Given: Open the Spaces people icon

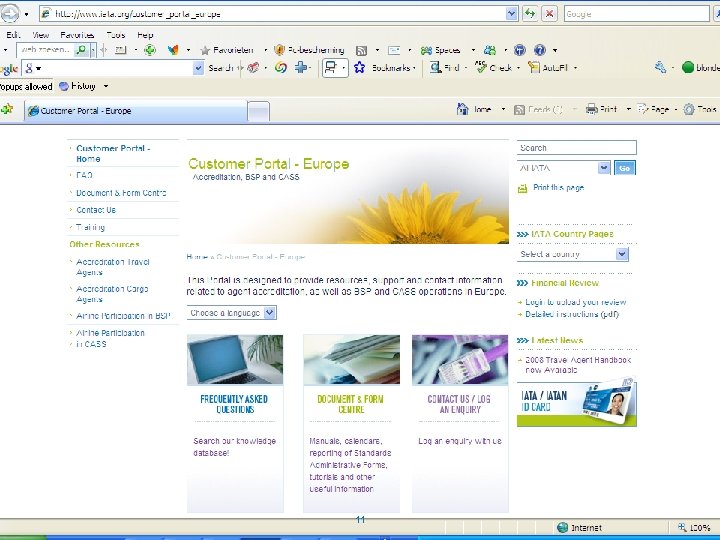Looking at the screenshot, I should [426, 51].
